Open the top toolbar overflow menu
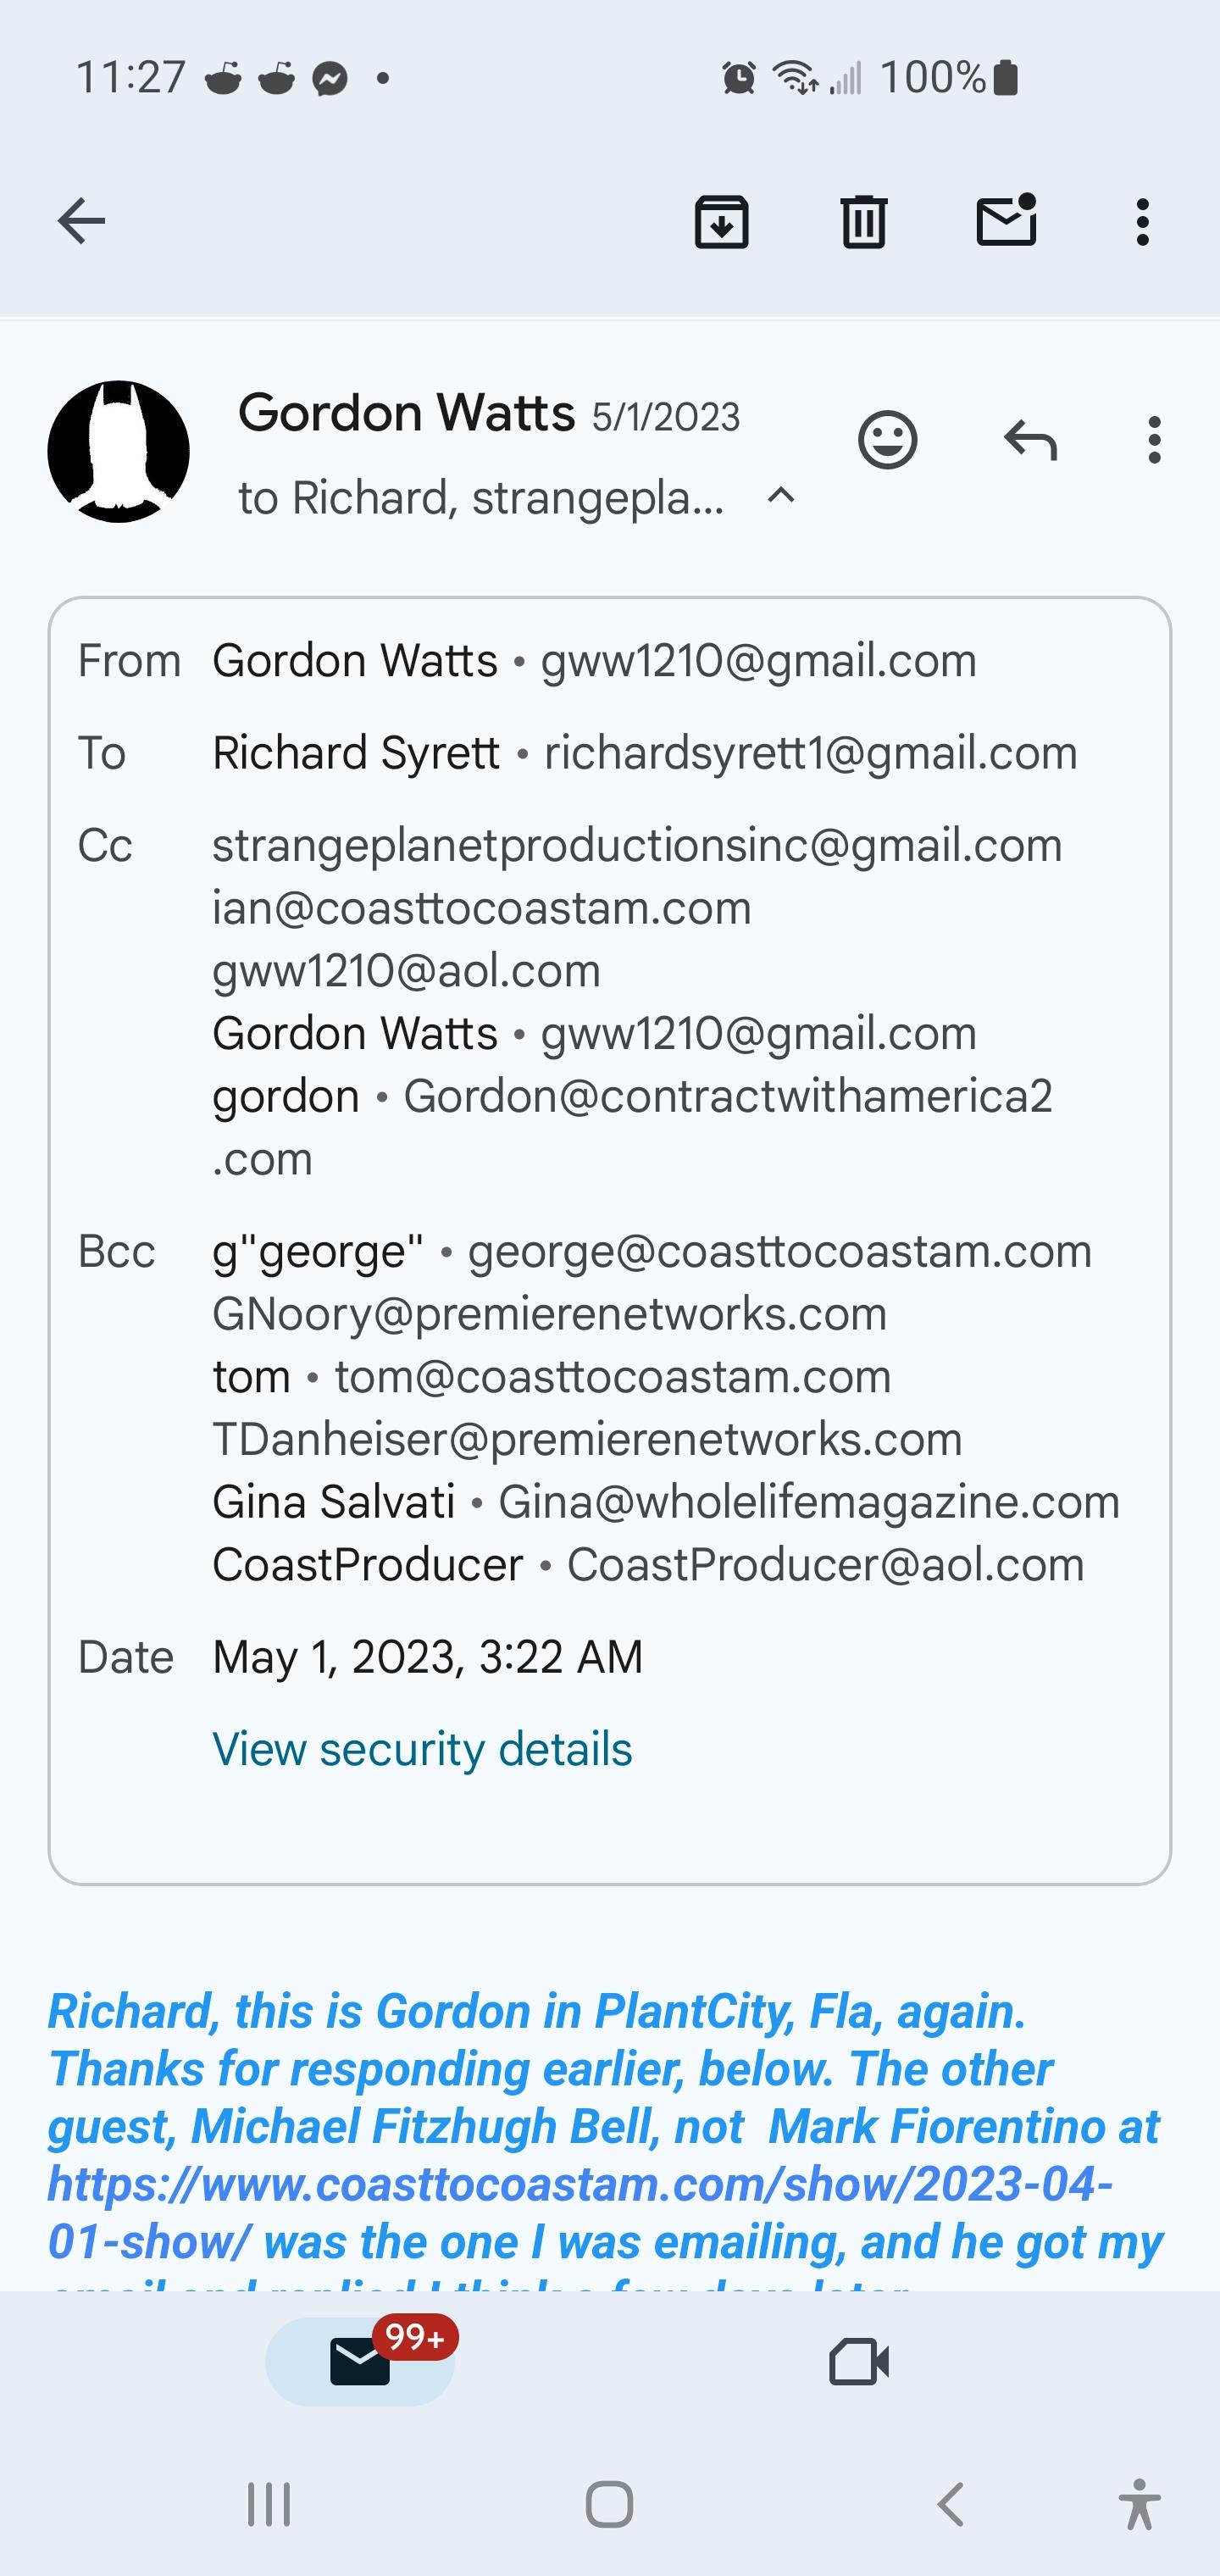The height and width of the screenshot is (2576, 1220). click(x=1142, y=221)
